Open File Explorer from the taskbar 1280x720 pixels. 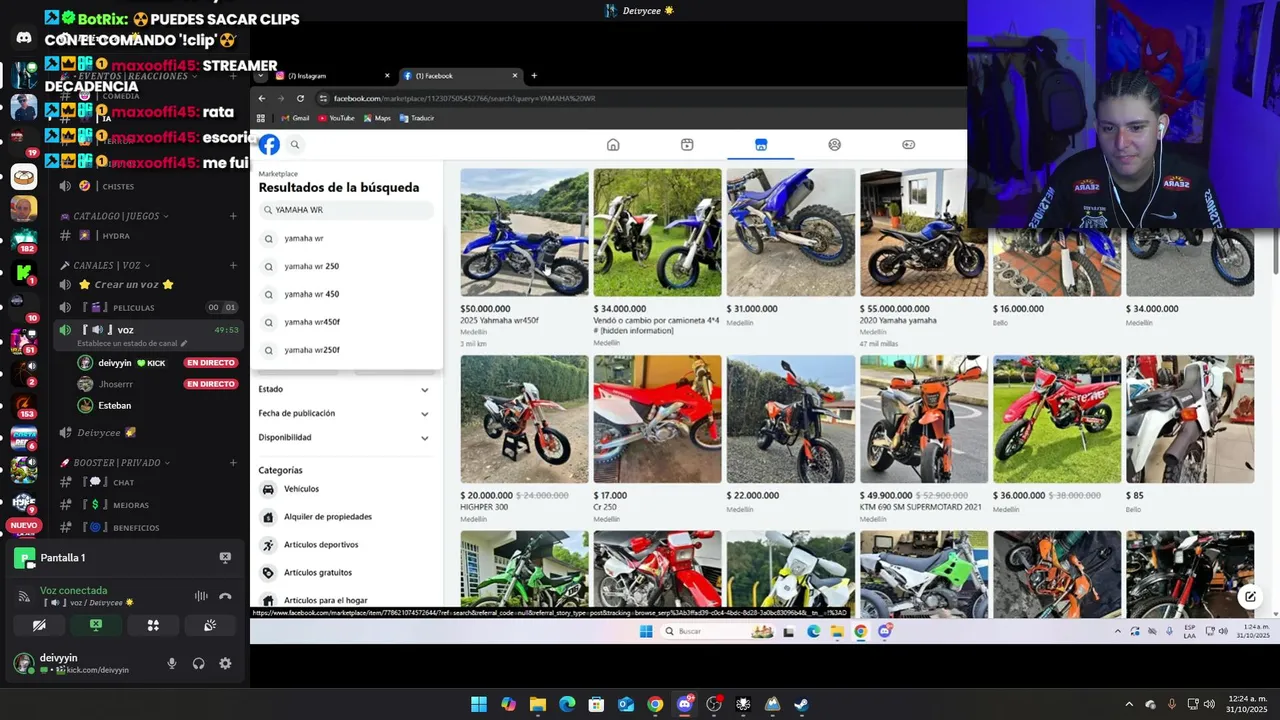point(538,704)
